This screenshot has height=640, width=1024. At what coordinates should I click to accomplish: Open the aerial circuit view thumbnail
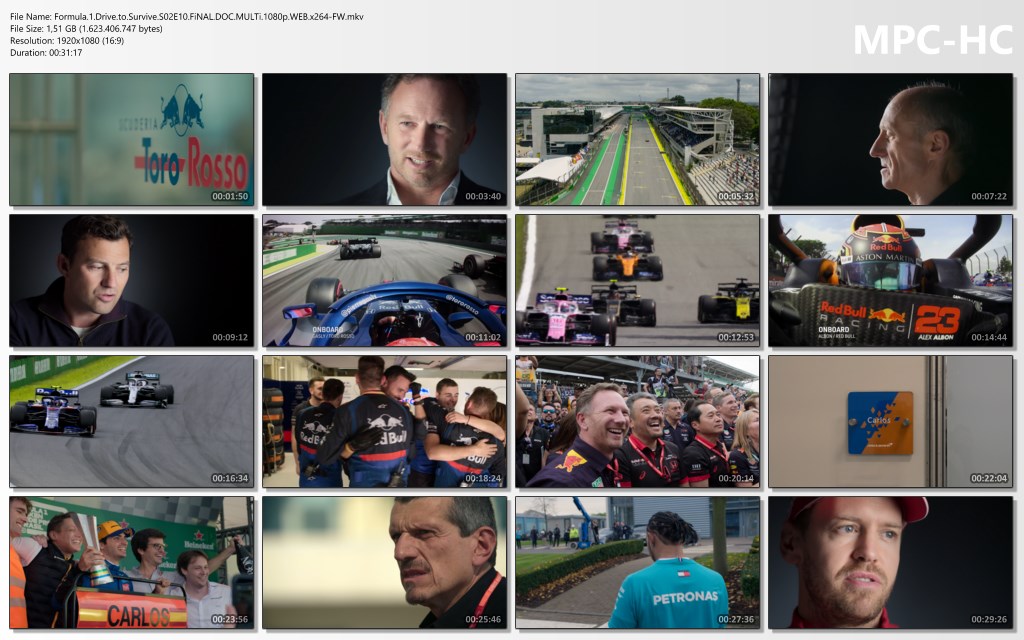[x=637, y=139]
